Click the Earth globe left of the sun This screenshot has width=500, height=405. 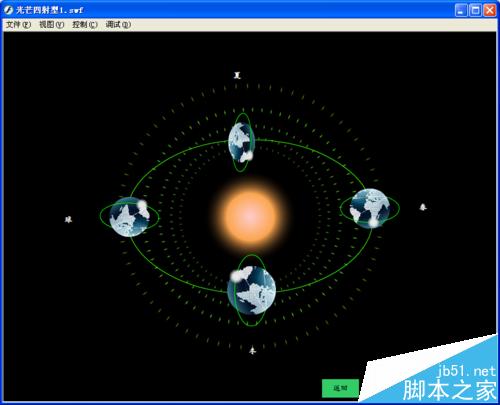(x=129, y=217)
